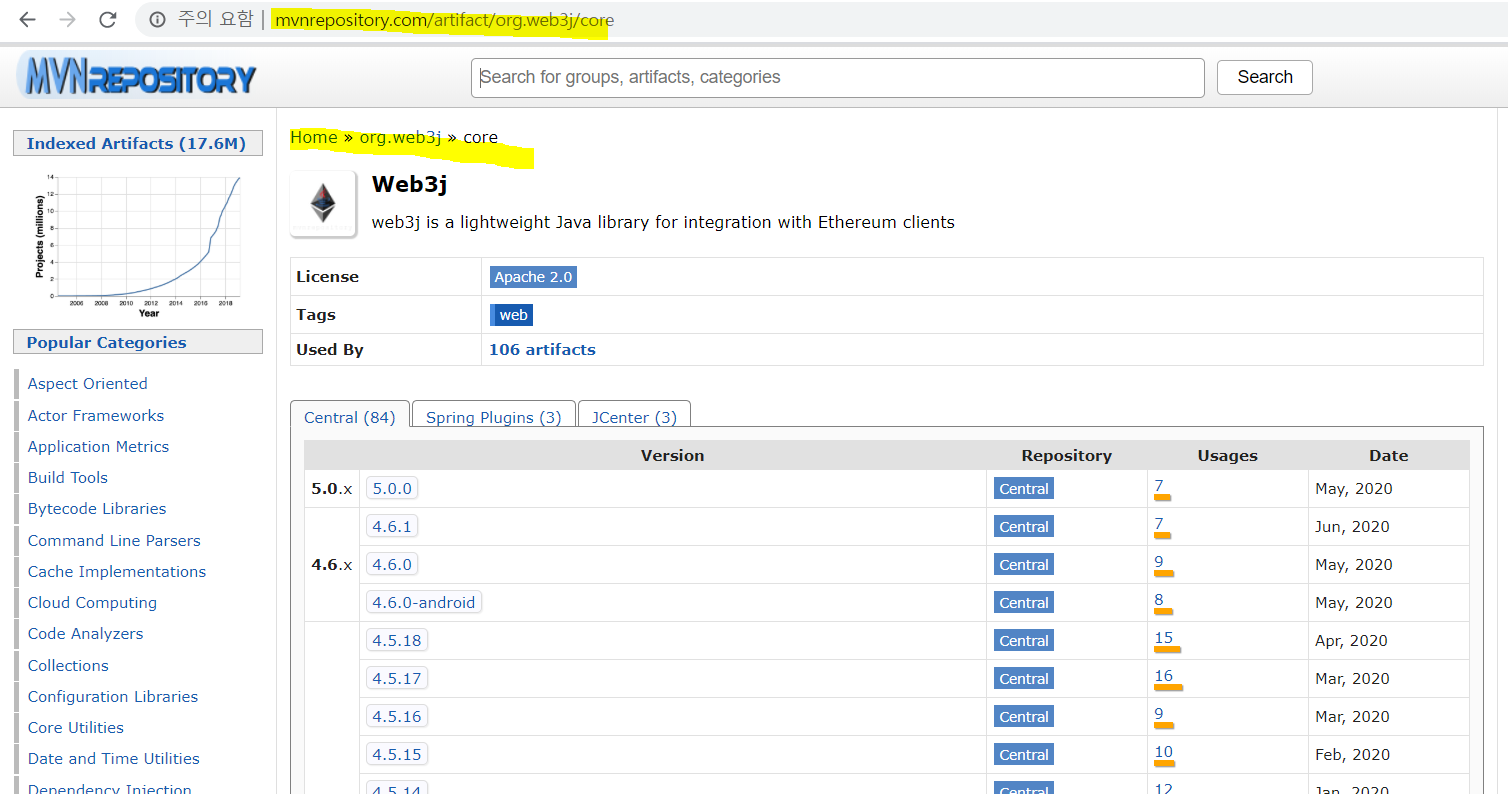1508x794 pixels.
Task: Open version 4.5.16
Action: (397, 717)
